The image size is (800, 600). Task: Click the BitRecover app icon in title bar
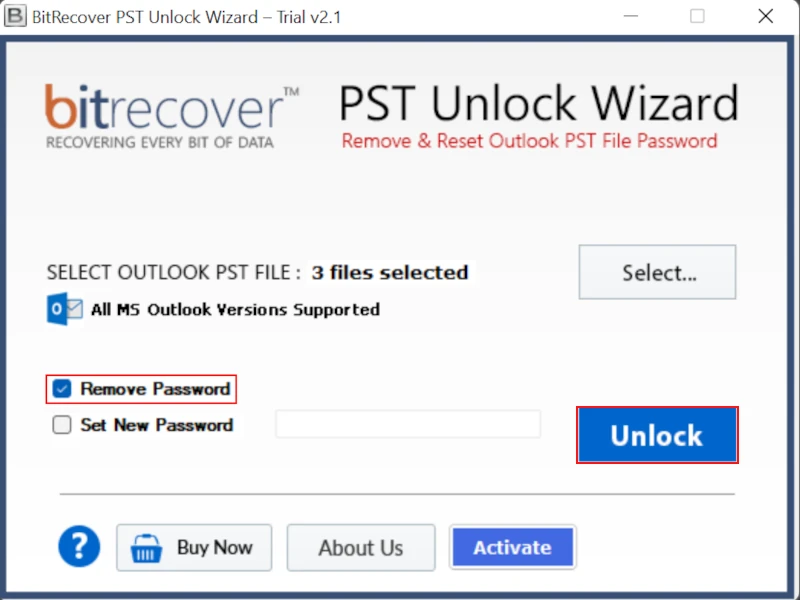coord(15,16)
